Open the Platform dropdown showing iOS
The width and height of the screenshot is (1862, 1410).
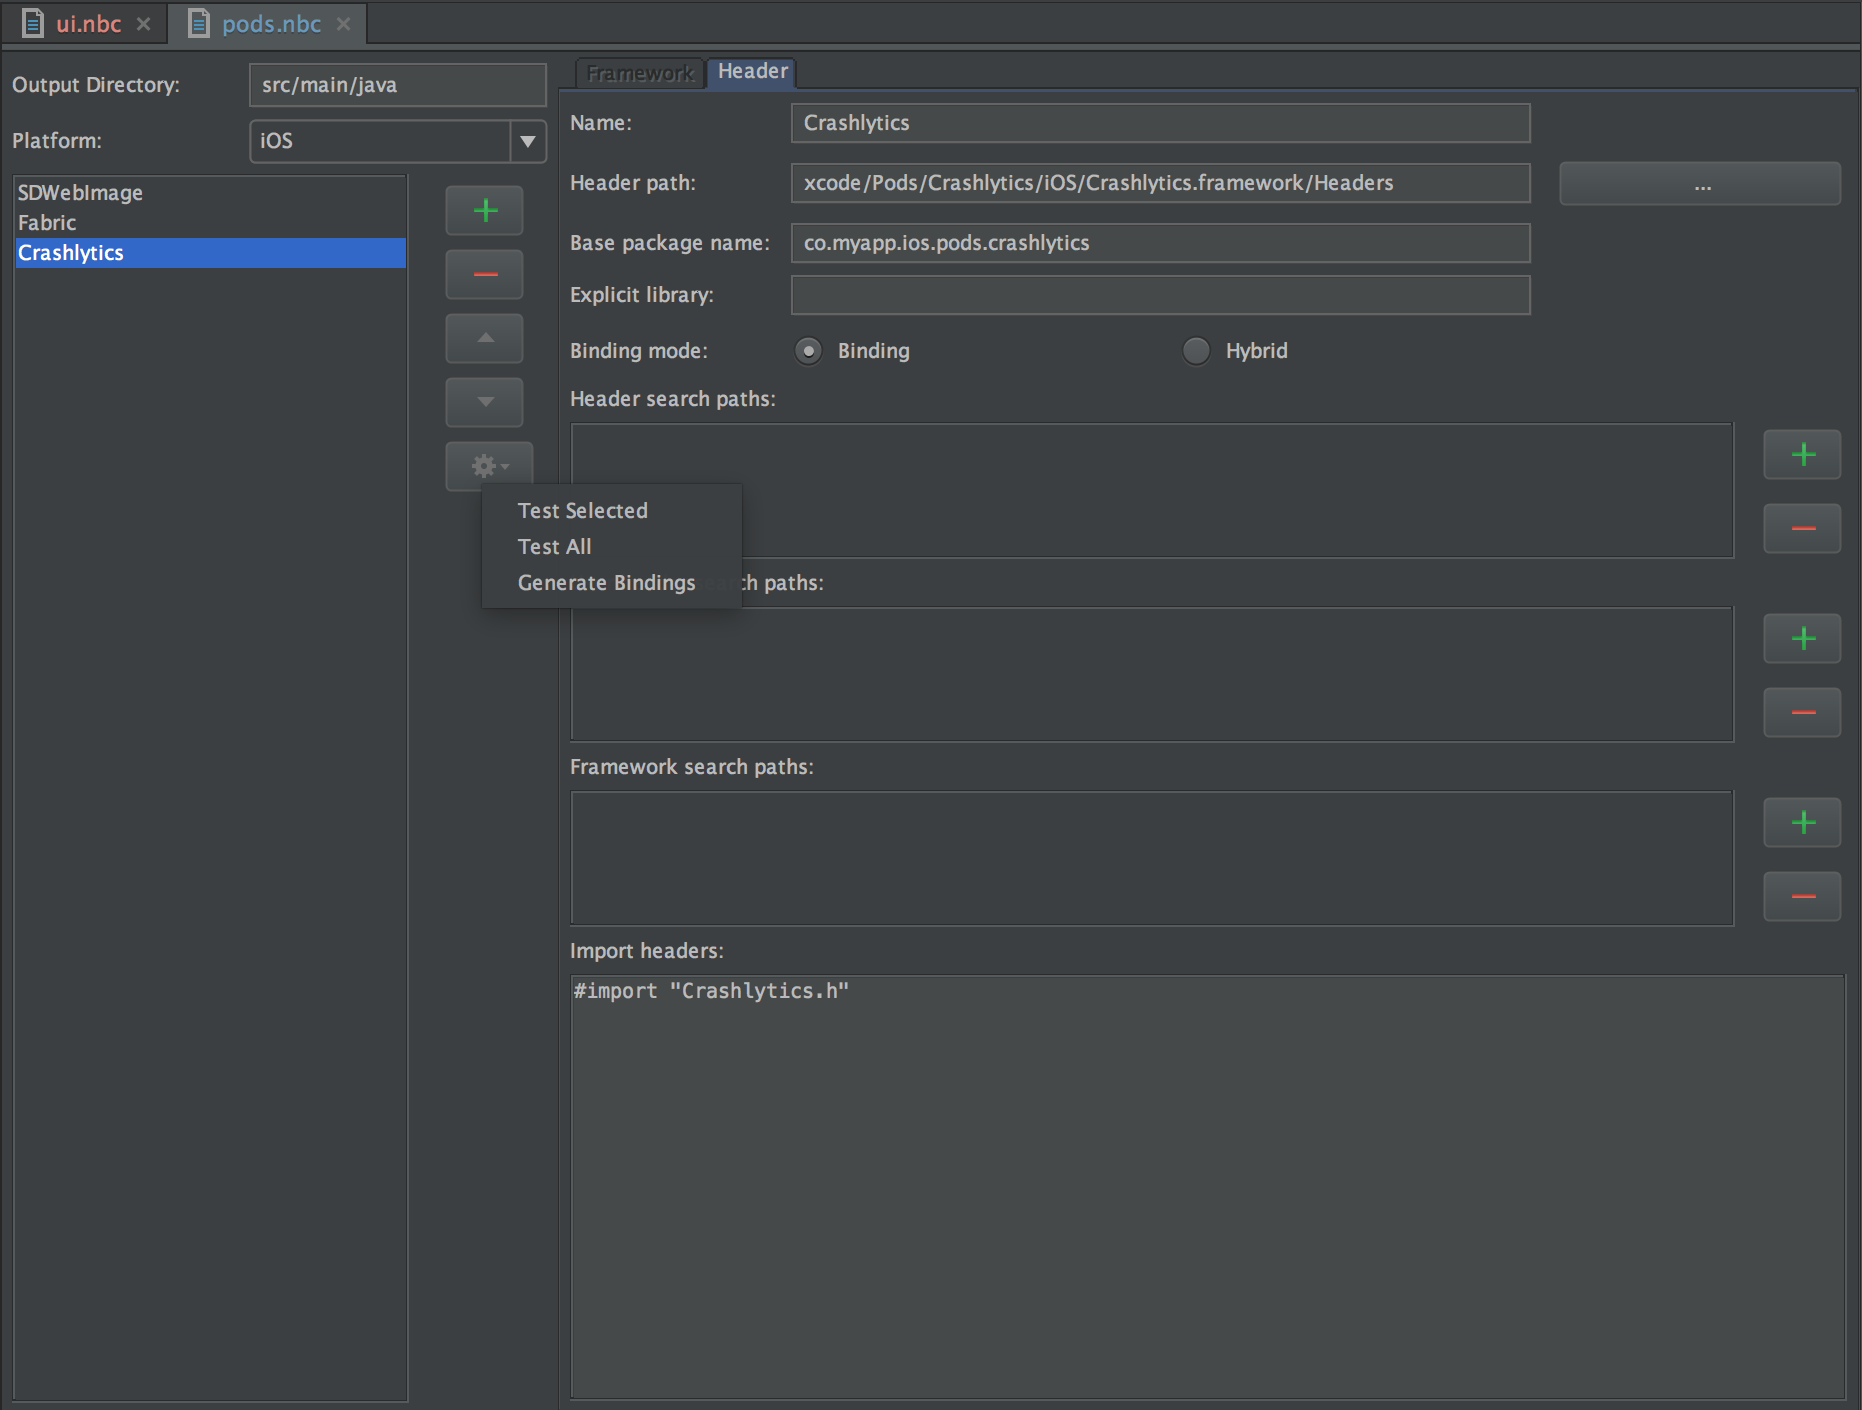coord(527,141)
